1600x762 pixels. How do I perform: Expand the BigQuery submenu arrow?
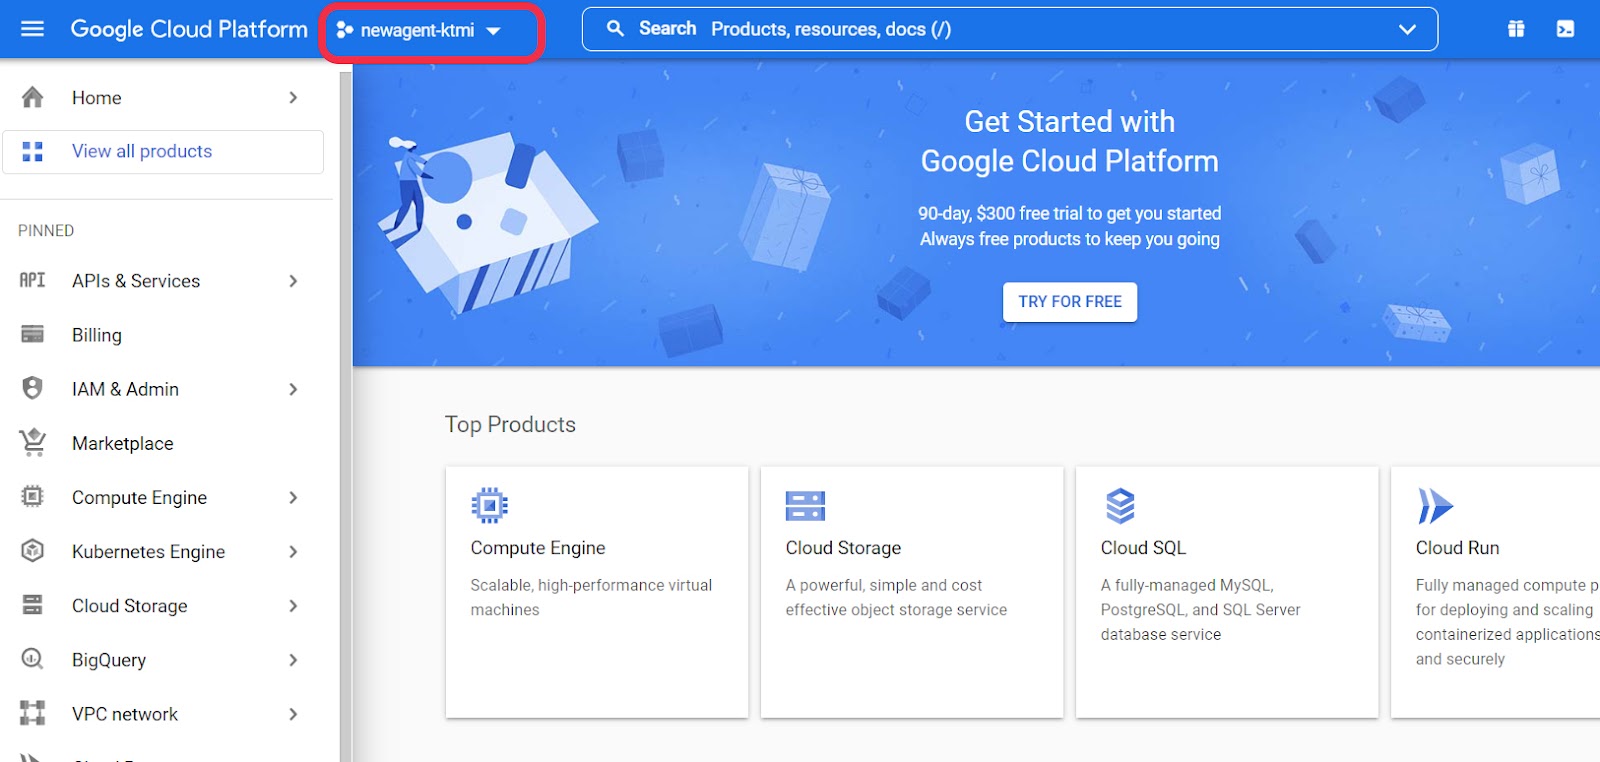(293, 659)
